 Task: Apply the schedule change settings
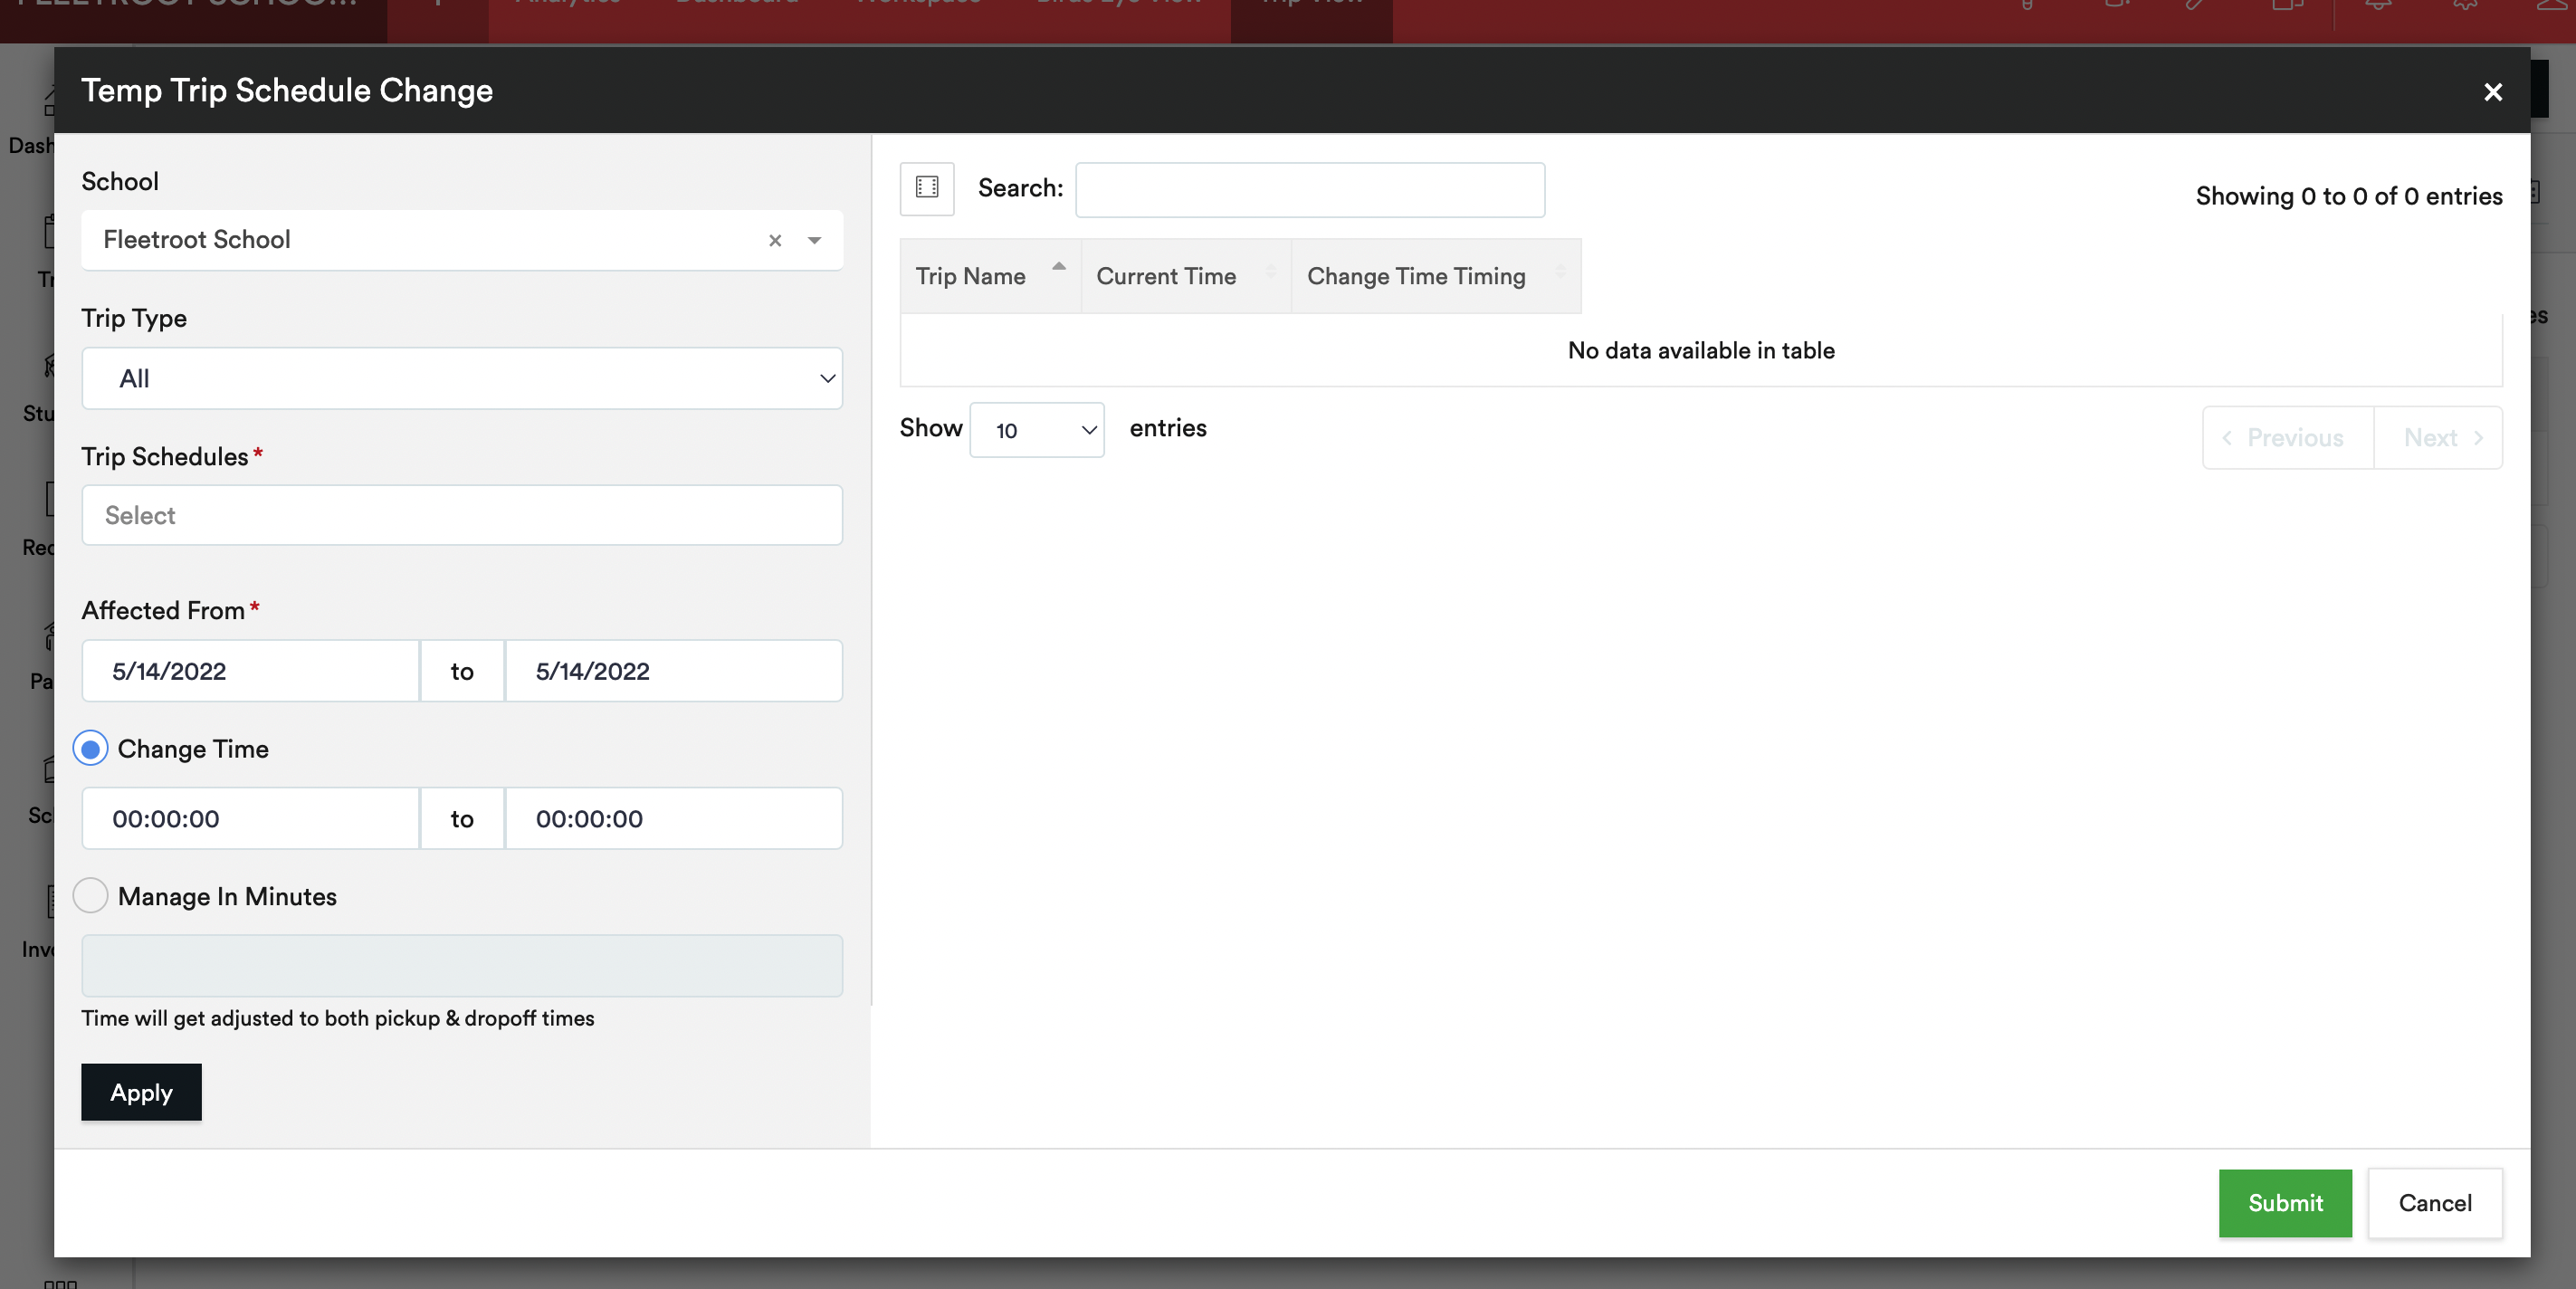(141, 1092)
